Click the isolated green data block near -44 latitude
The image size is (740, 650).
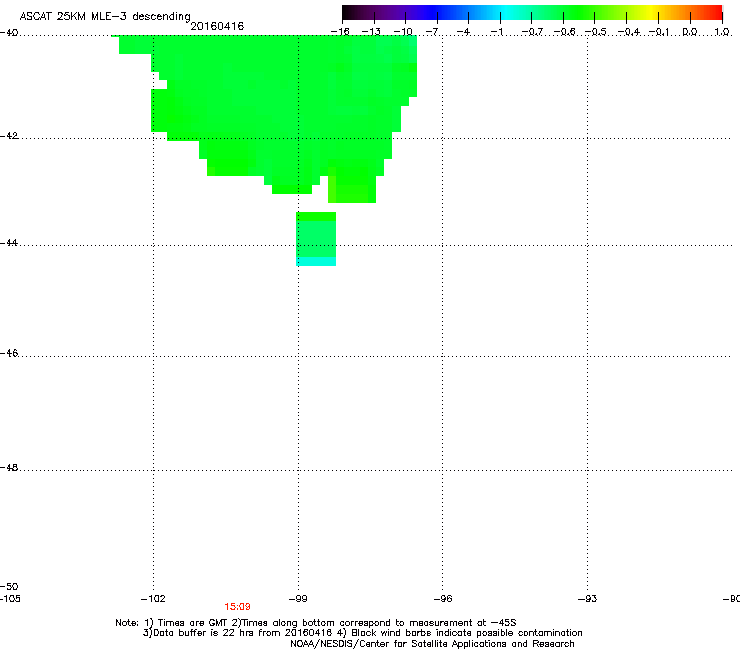click(x=316, y=239)
